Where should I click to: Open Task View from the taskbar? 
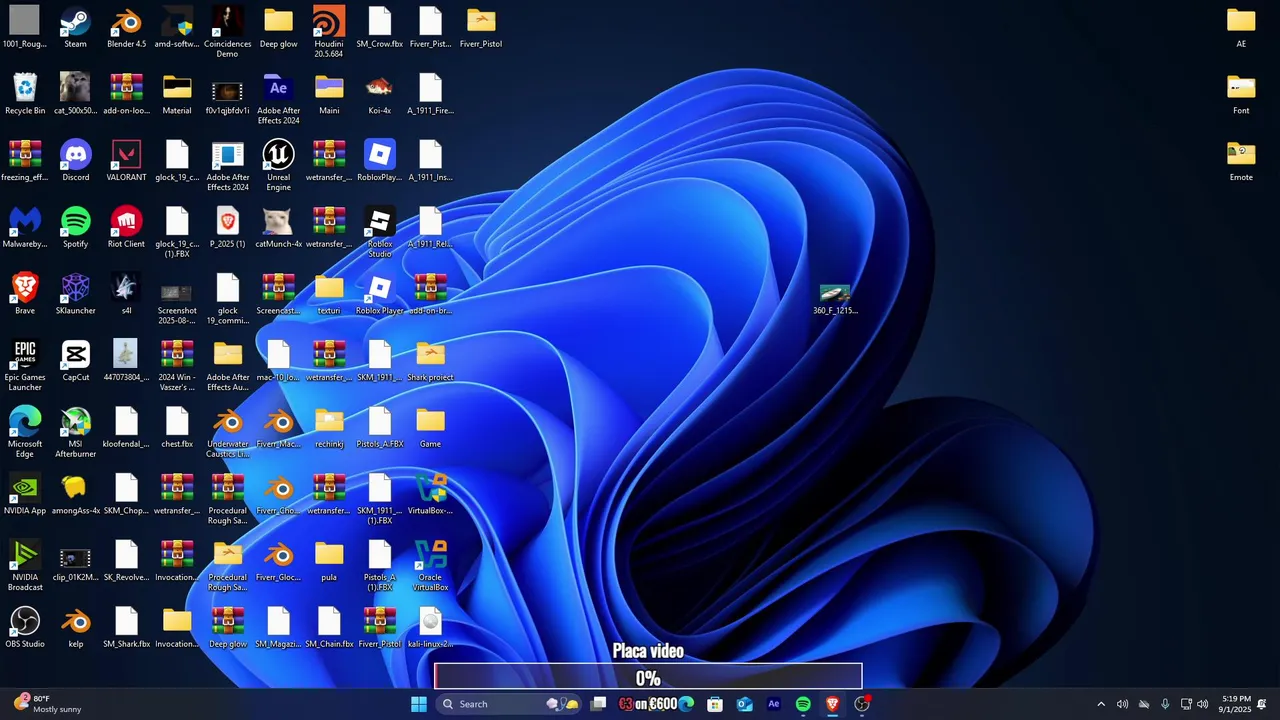pos(598,704)
